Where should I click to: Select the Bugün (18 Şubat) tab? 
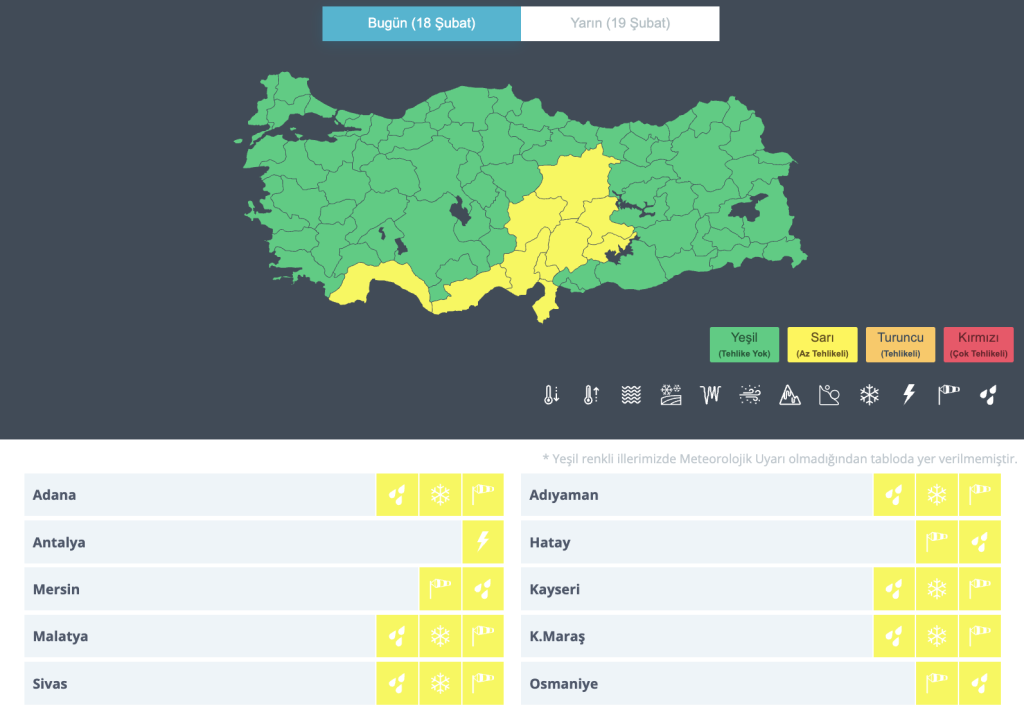click(x=421, y=23)
